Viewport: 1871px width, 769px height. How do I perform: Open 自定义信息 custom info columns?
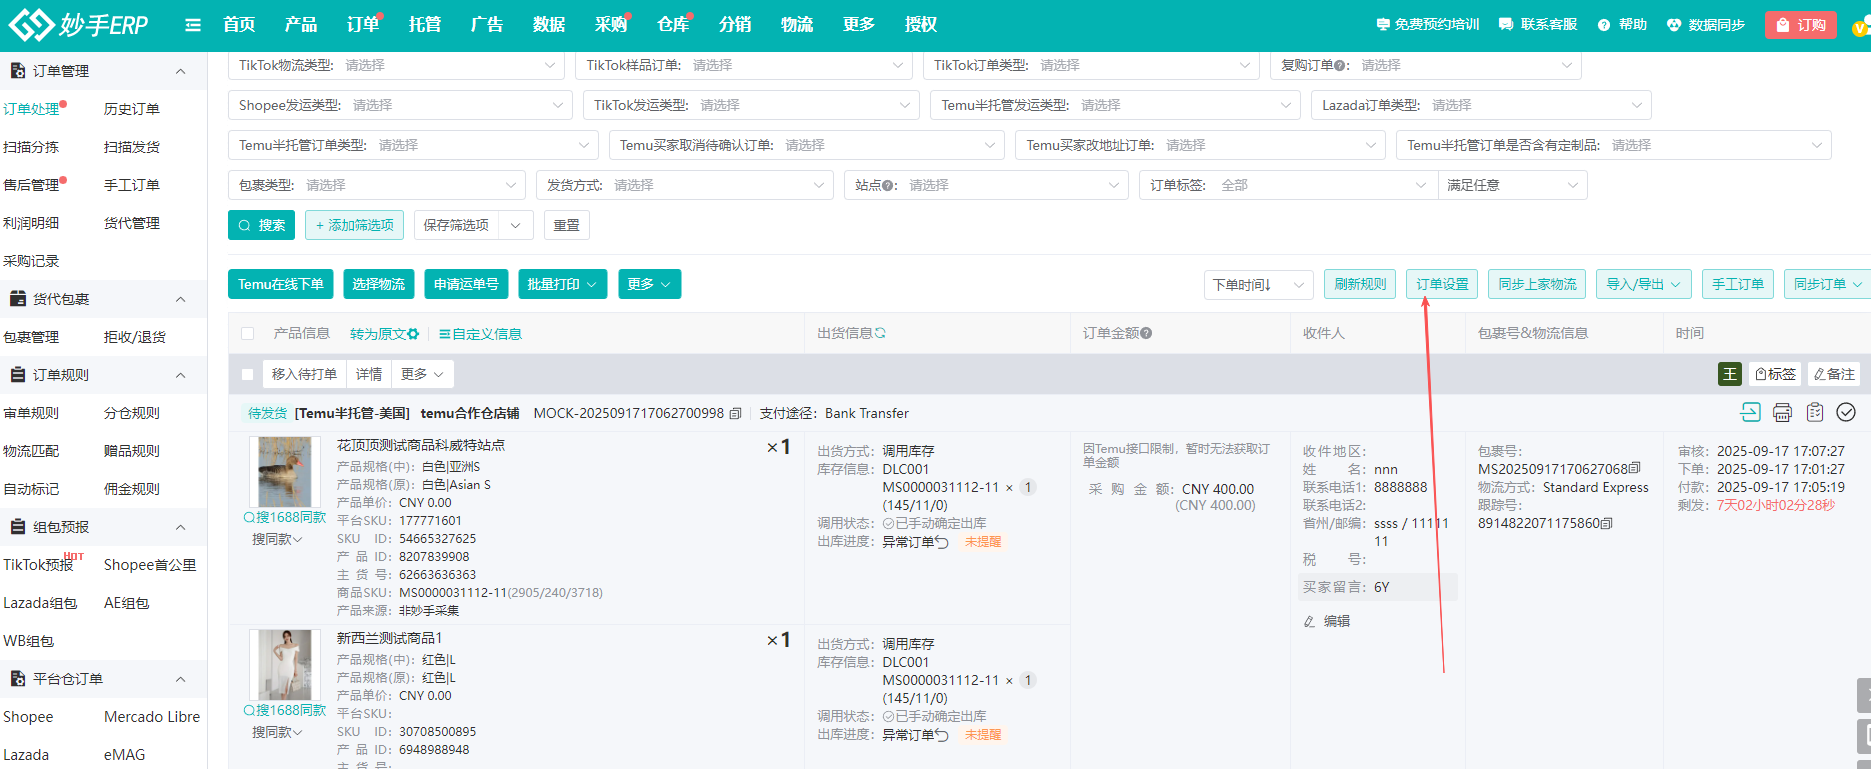(x=480, y=334)
